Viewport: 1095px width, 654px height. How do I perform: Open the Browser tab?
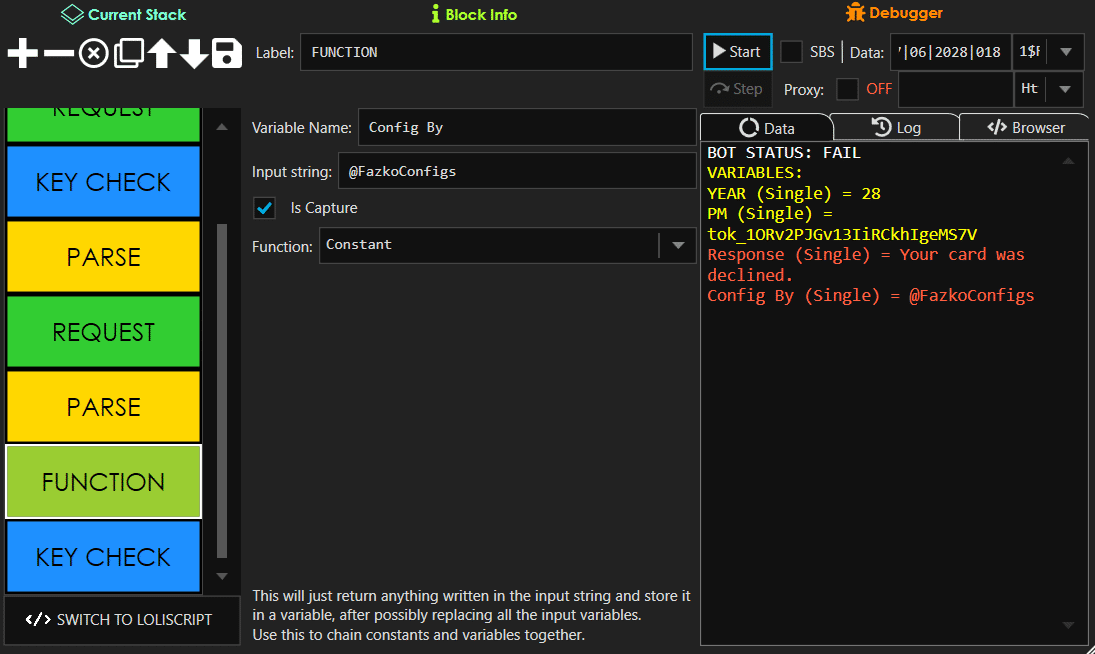tap(1025, 127)
